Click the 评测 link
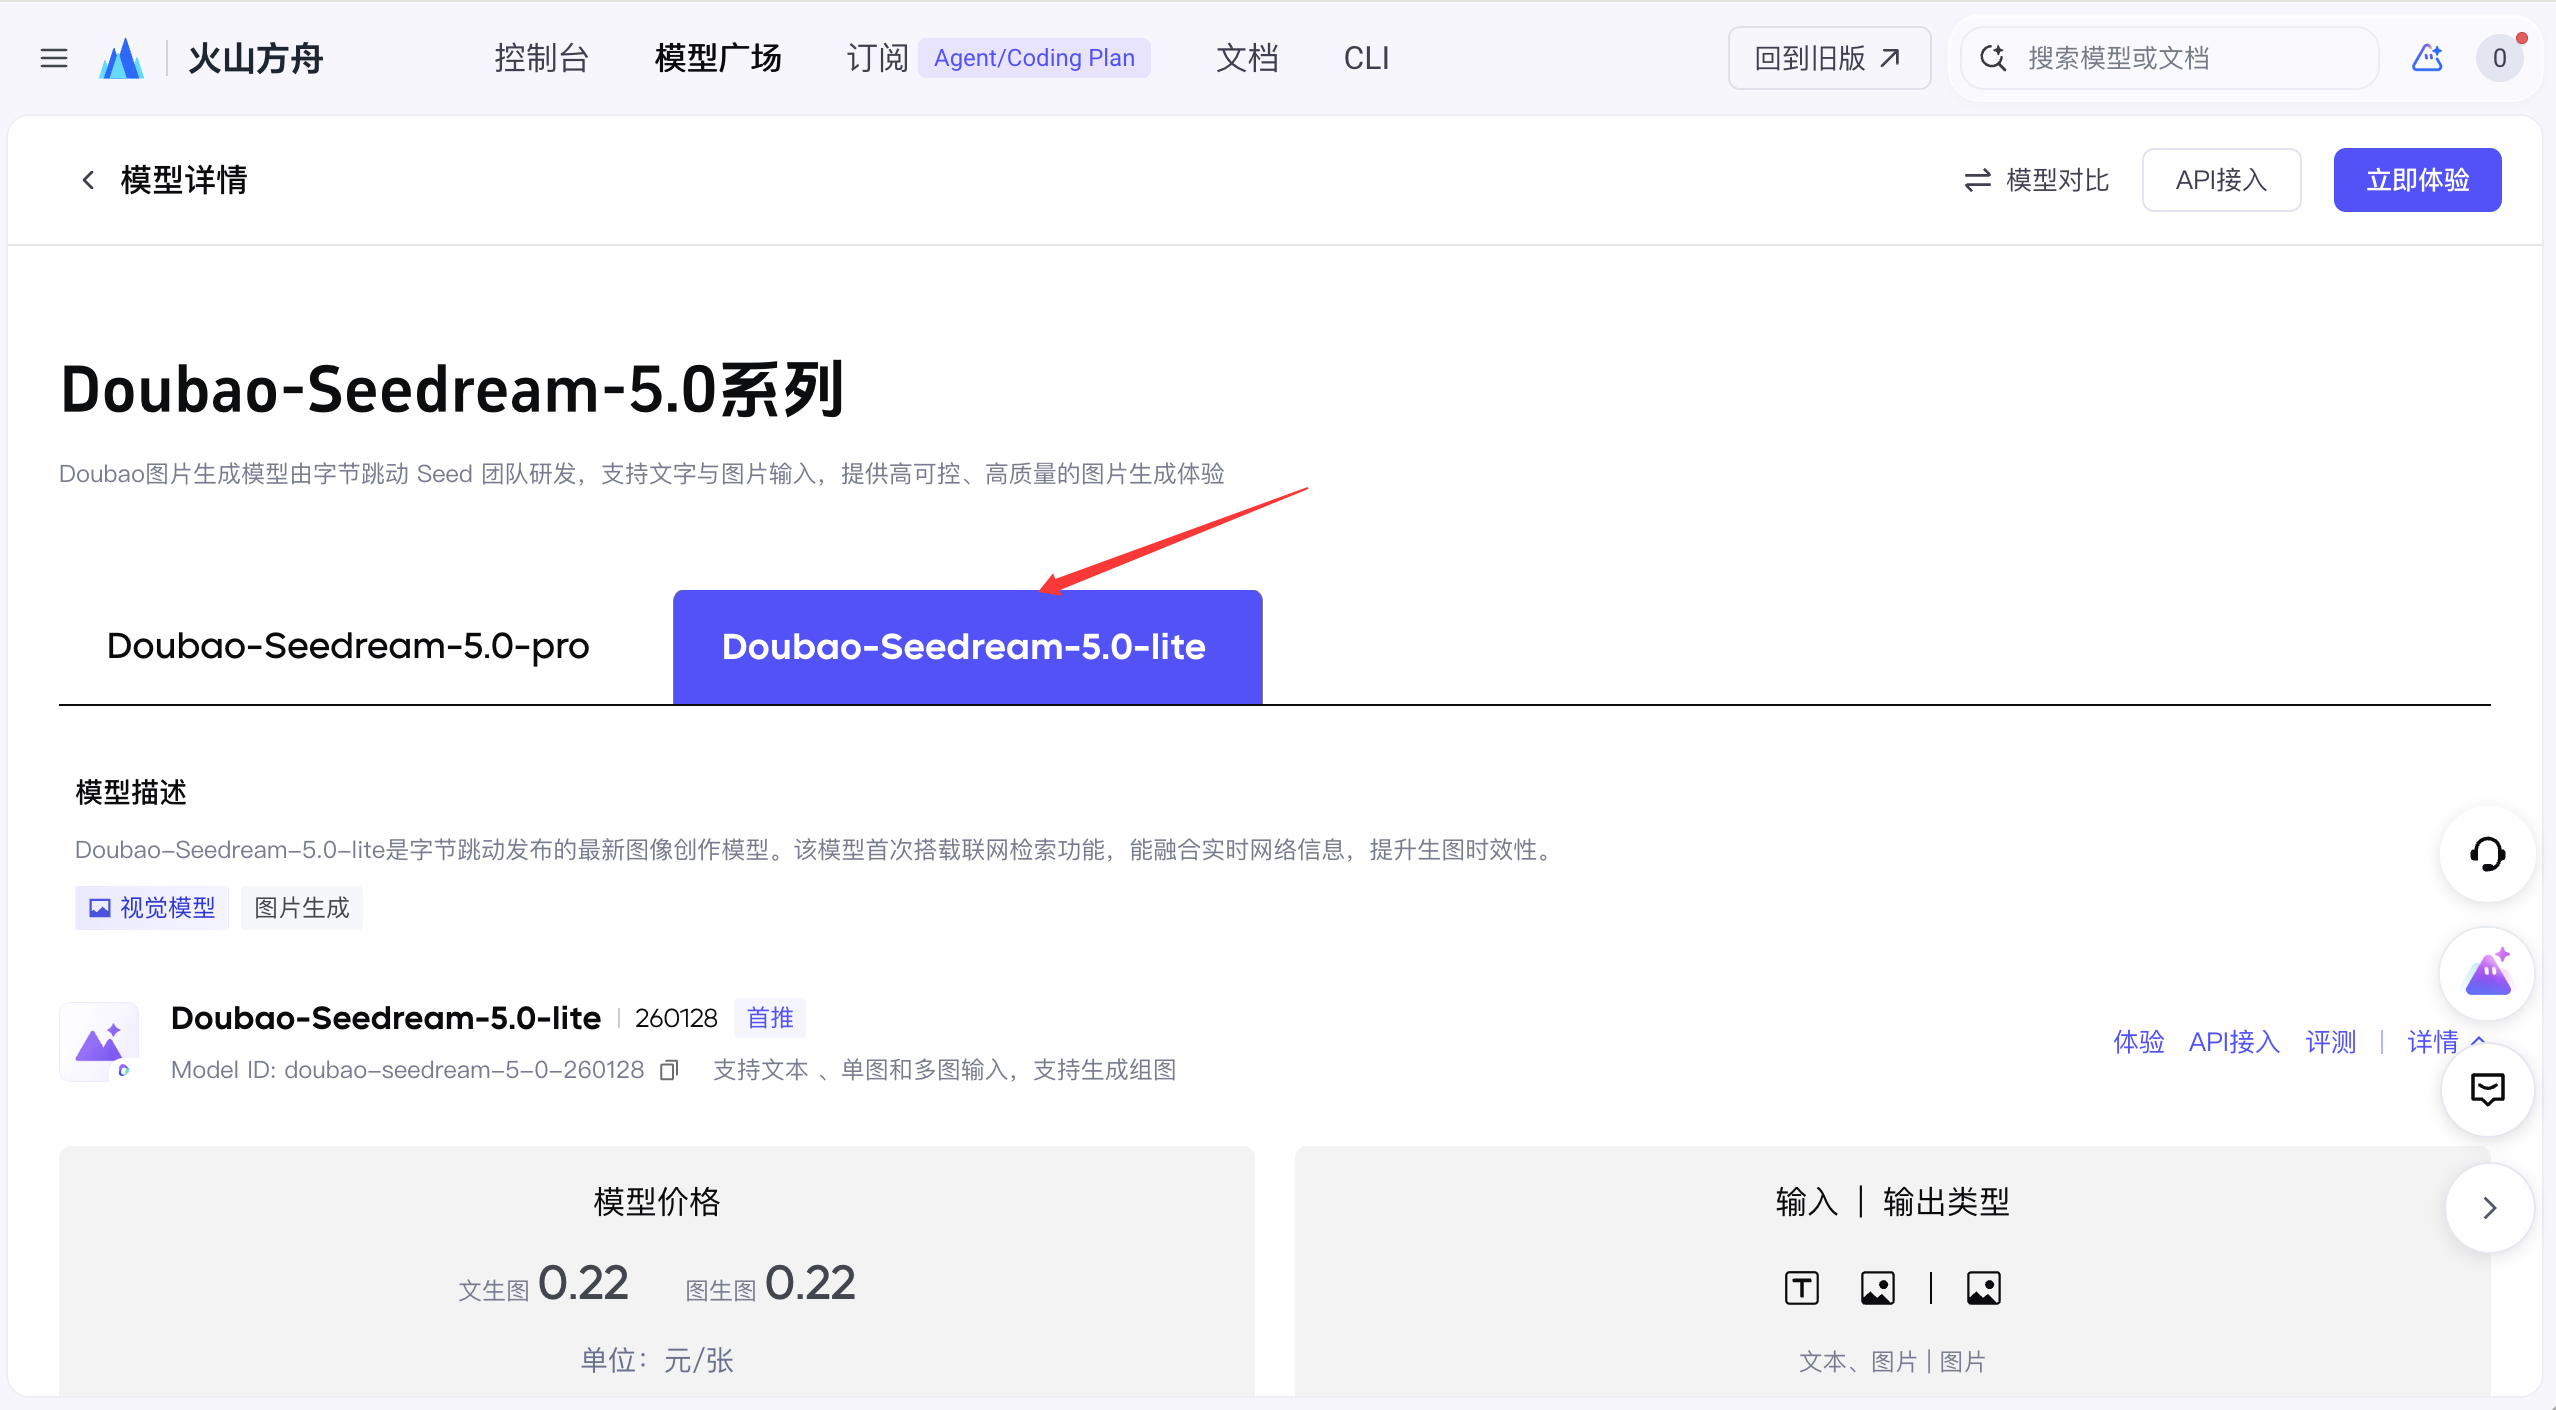 click(2331, 1042)
